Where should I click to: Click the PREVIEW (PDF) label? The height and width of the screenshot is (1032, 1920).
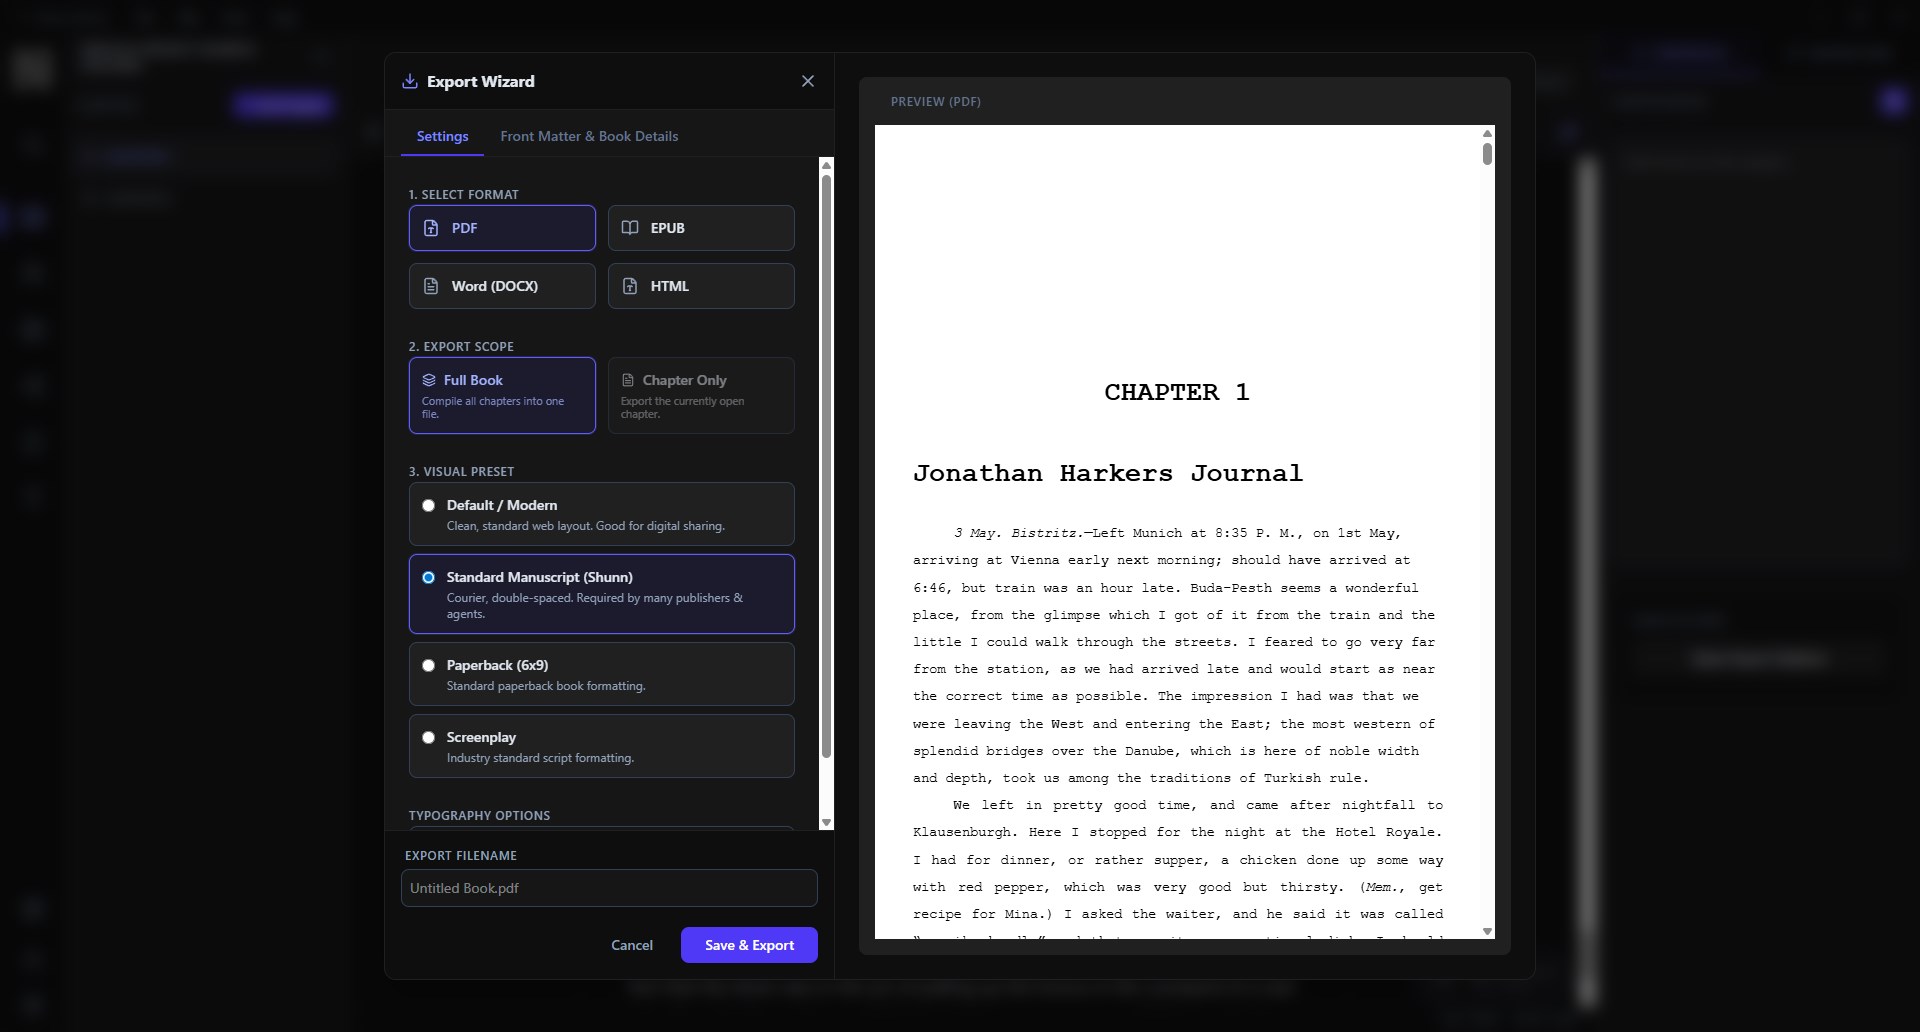click(936, 102)
